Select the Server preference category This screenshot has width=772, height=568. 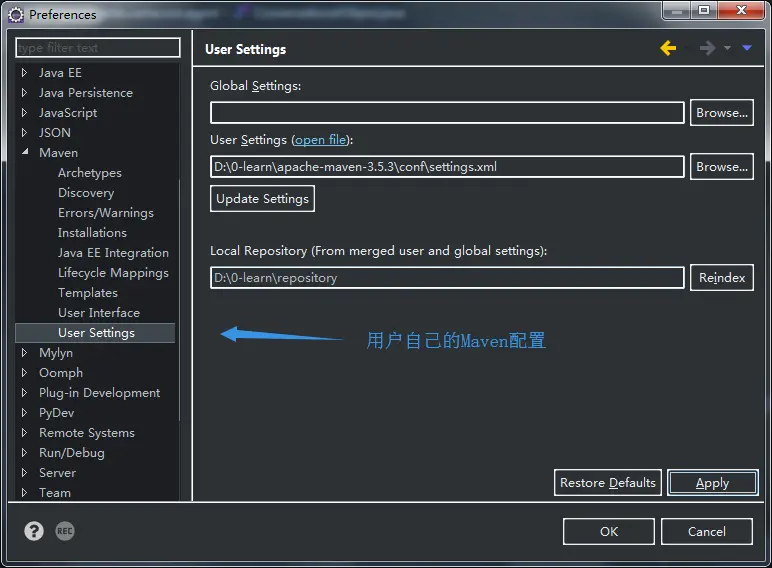(58, 473)
